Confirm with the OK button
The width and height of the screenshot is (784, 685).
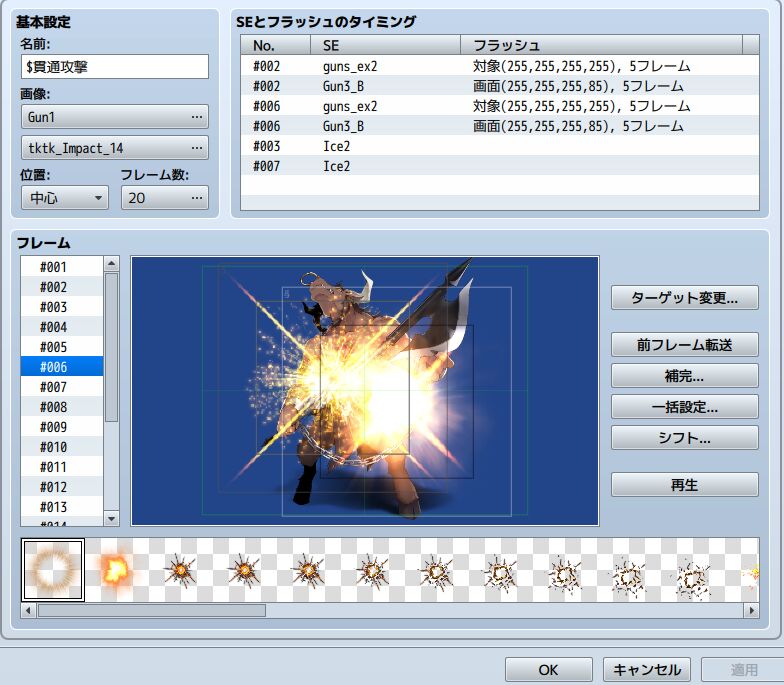[x=548, y=670]
